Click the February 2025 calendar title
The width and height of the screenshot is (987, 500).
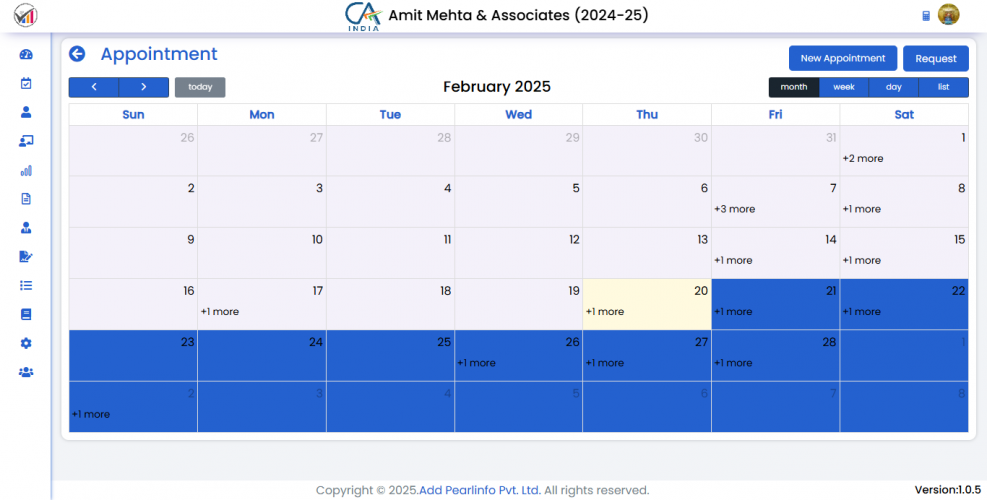[x=497, y=87]
